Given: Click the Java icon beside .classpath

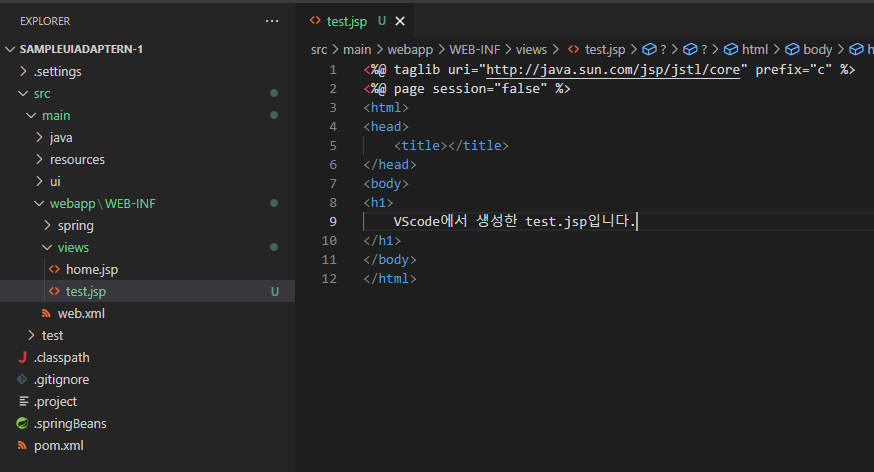Looking at the screenshot, I should tap(22, 357).
